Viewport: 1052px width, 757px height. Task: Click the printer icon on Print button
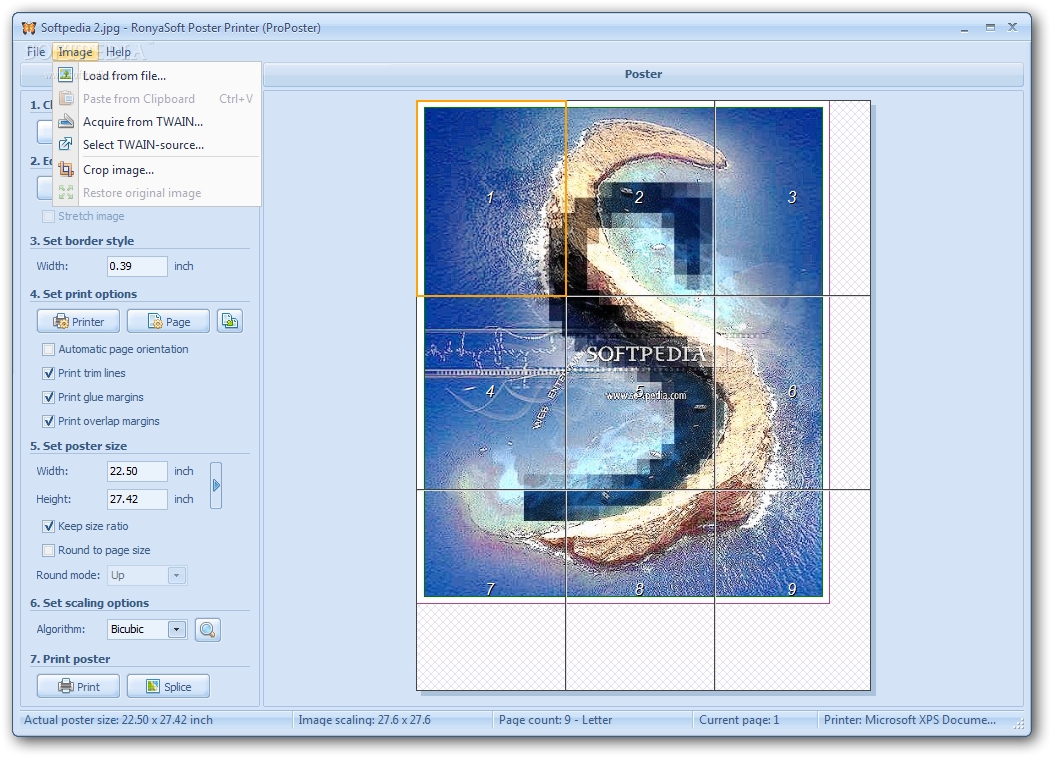(x=66, y=687)
